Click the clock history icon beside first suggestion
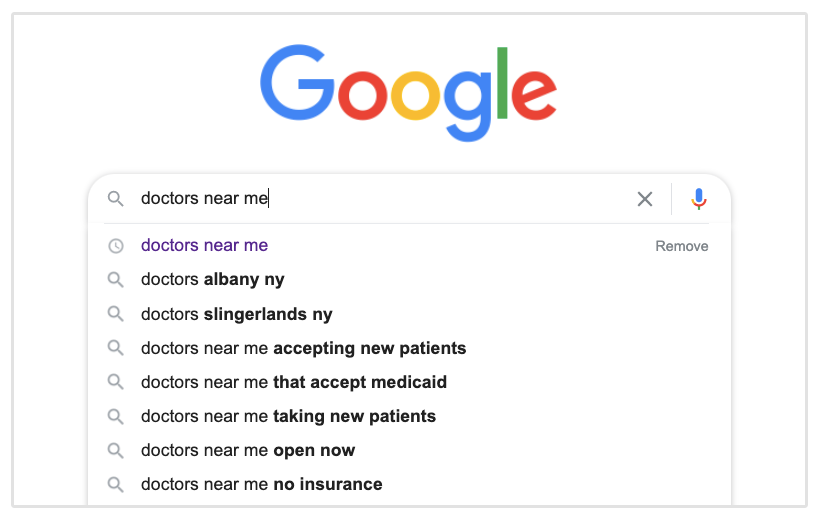Screen dimensions: 820x520 pos(116,246)
